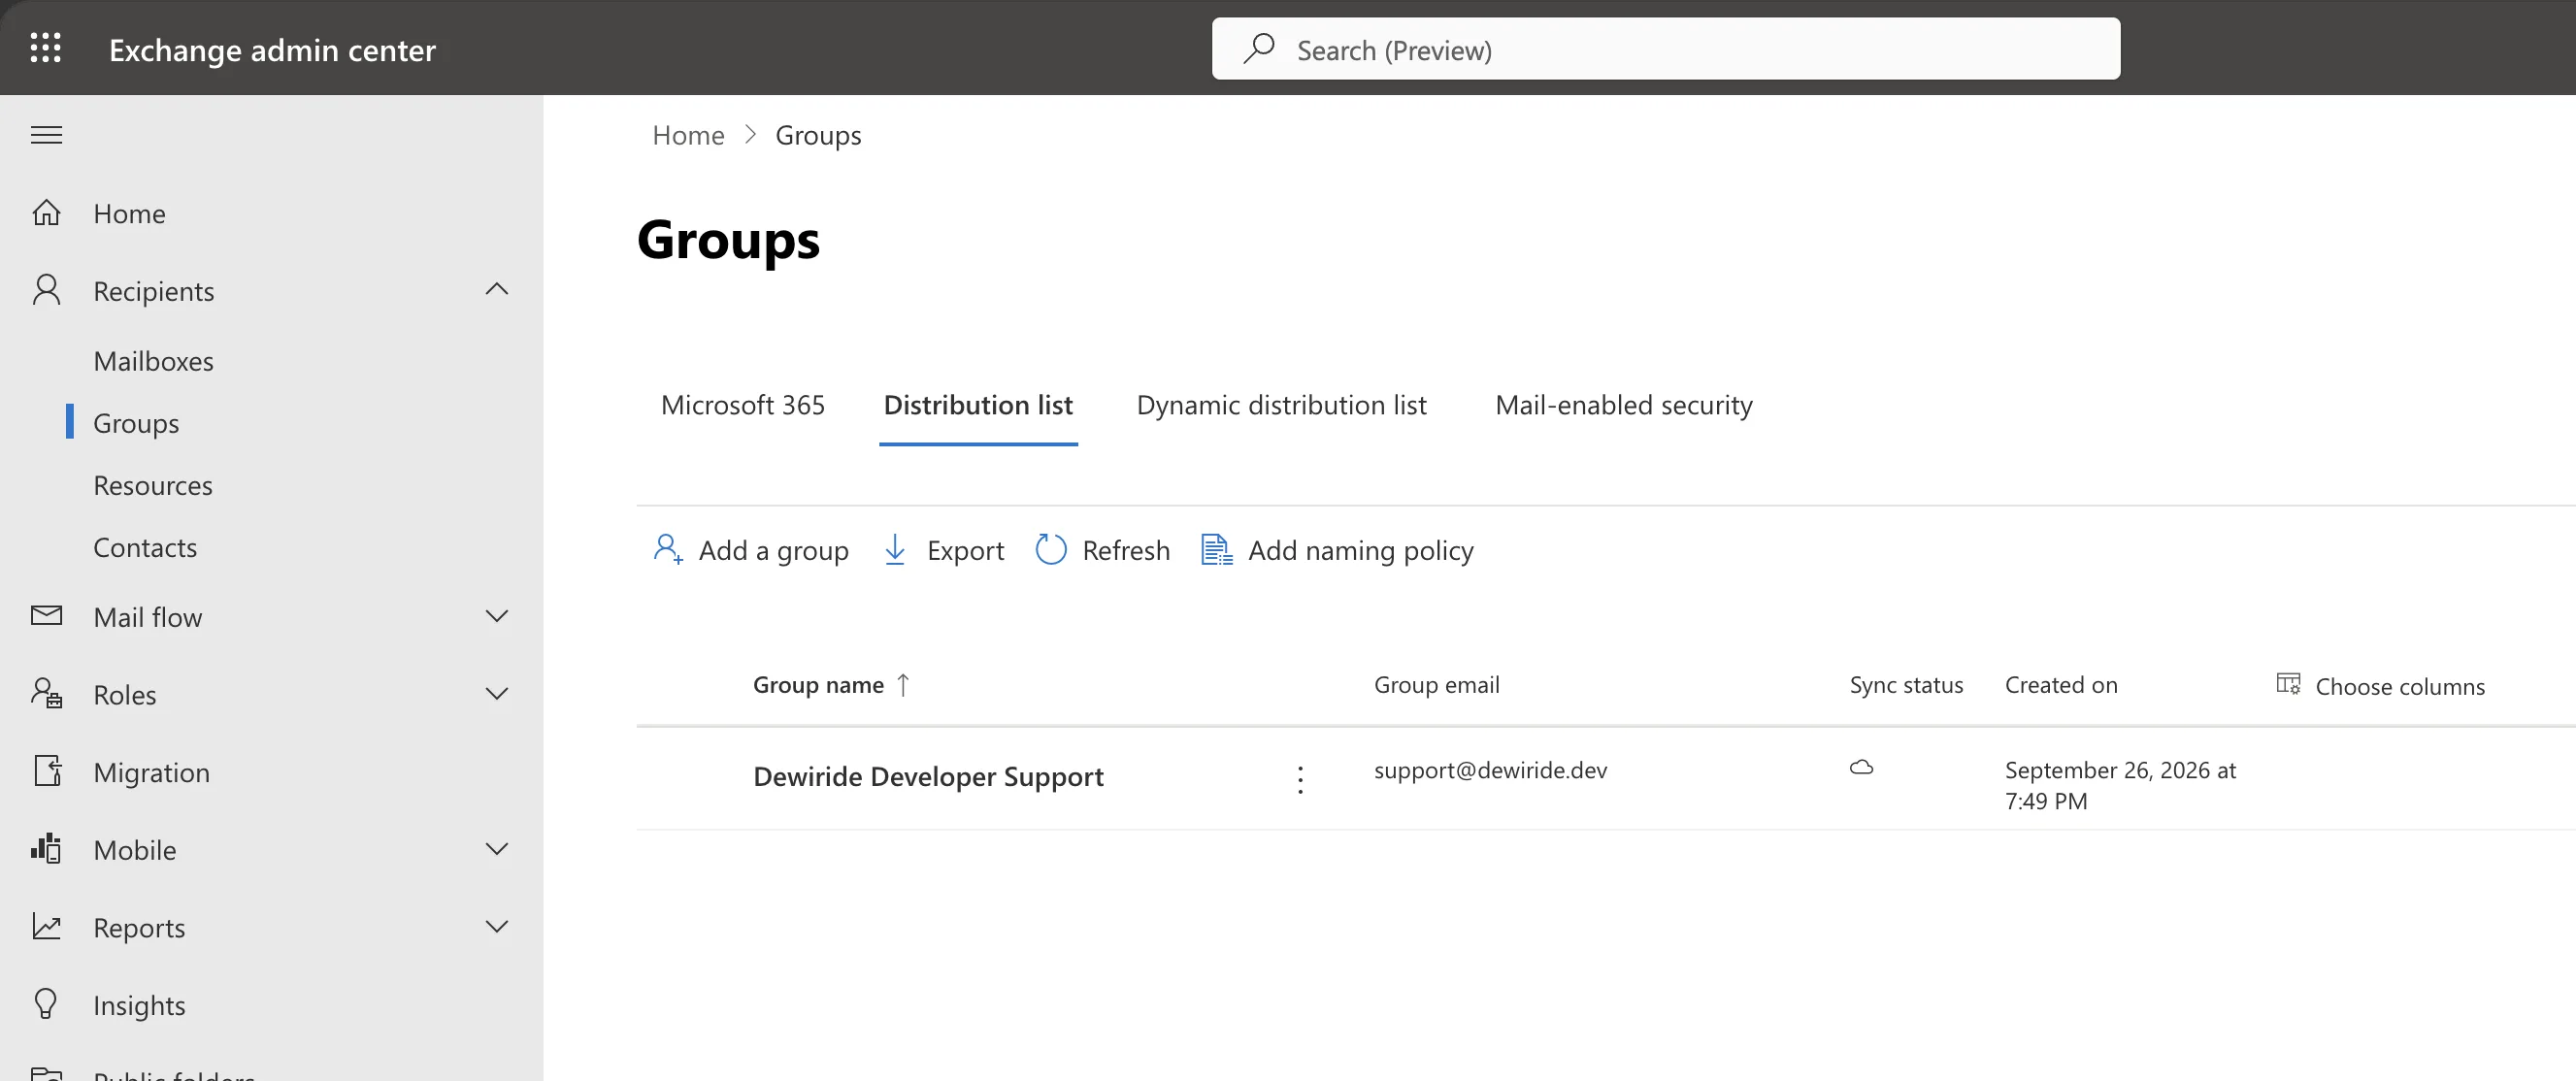This screenshot has width=2576, height=1081.
Task: Click the Insights lightbulb icon
Action: click(x=46, y=1004)
